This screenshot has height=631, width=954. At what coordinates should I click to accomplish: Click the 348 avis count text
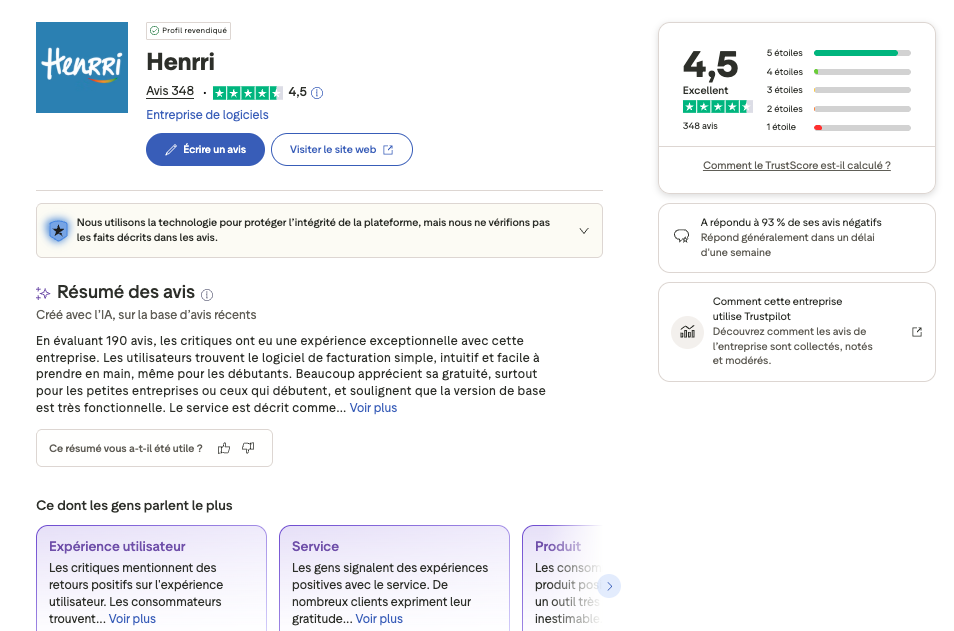pyautogui.click(x=700, y=126)
